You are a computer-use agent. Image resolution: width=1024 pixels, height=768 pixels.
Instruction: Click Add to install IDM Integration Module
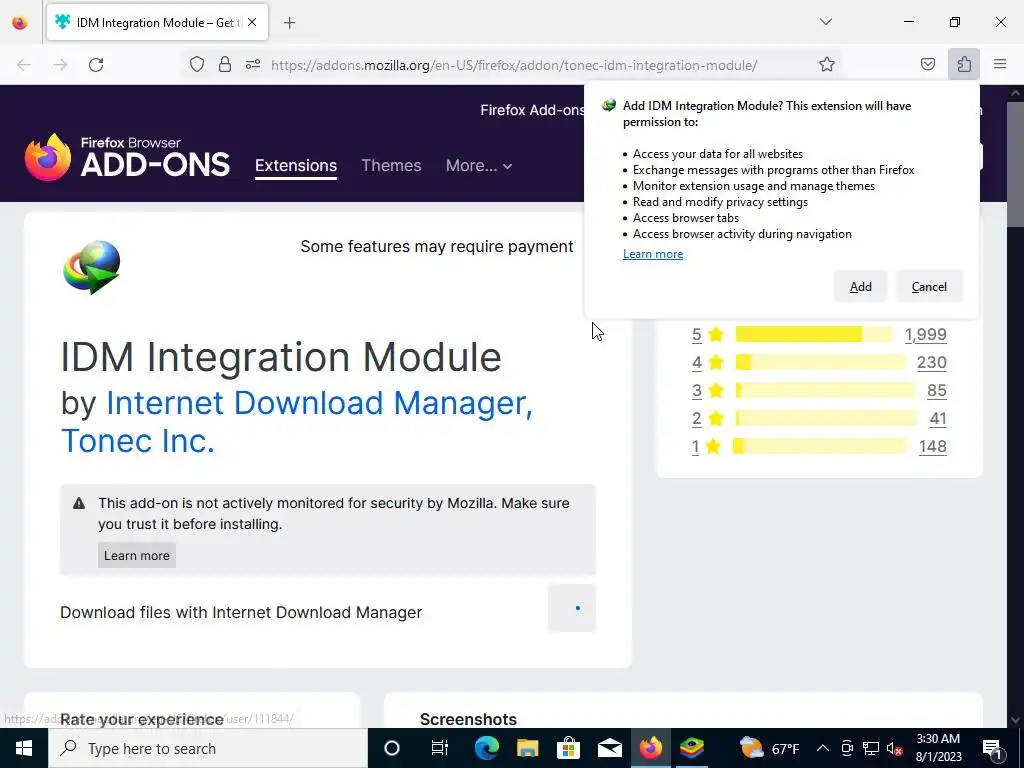pyautogui.click(x=860, y=287)
